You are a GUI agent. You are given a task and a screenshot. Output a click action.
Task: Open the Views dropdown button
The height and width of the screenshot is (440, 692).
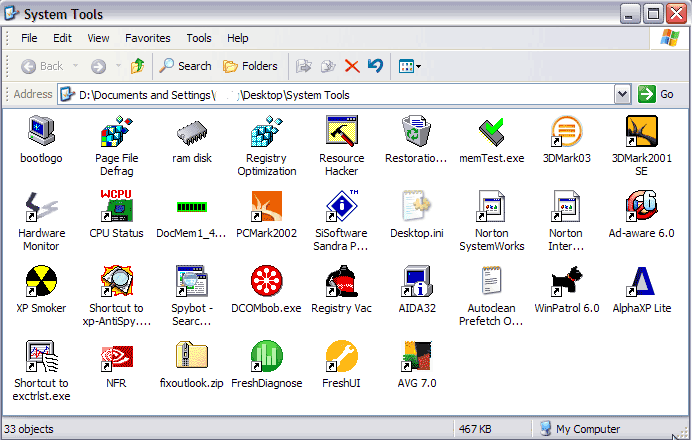pos(409,67)
